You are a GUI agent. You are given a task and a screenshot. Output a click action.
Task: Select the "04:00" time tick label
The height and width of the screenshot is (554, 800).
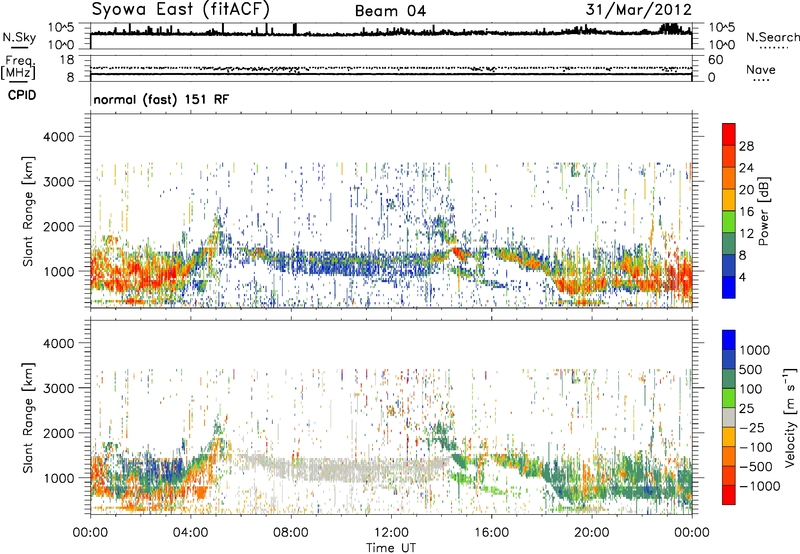pos(190,533)
